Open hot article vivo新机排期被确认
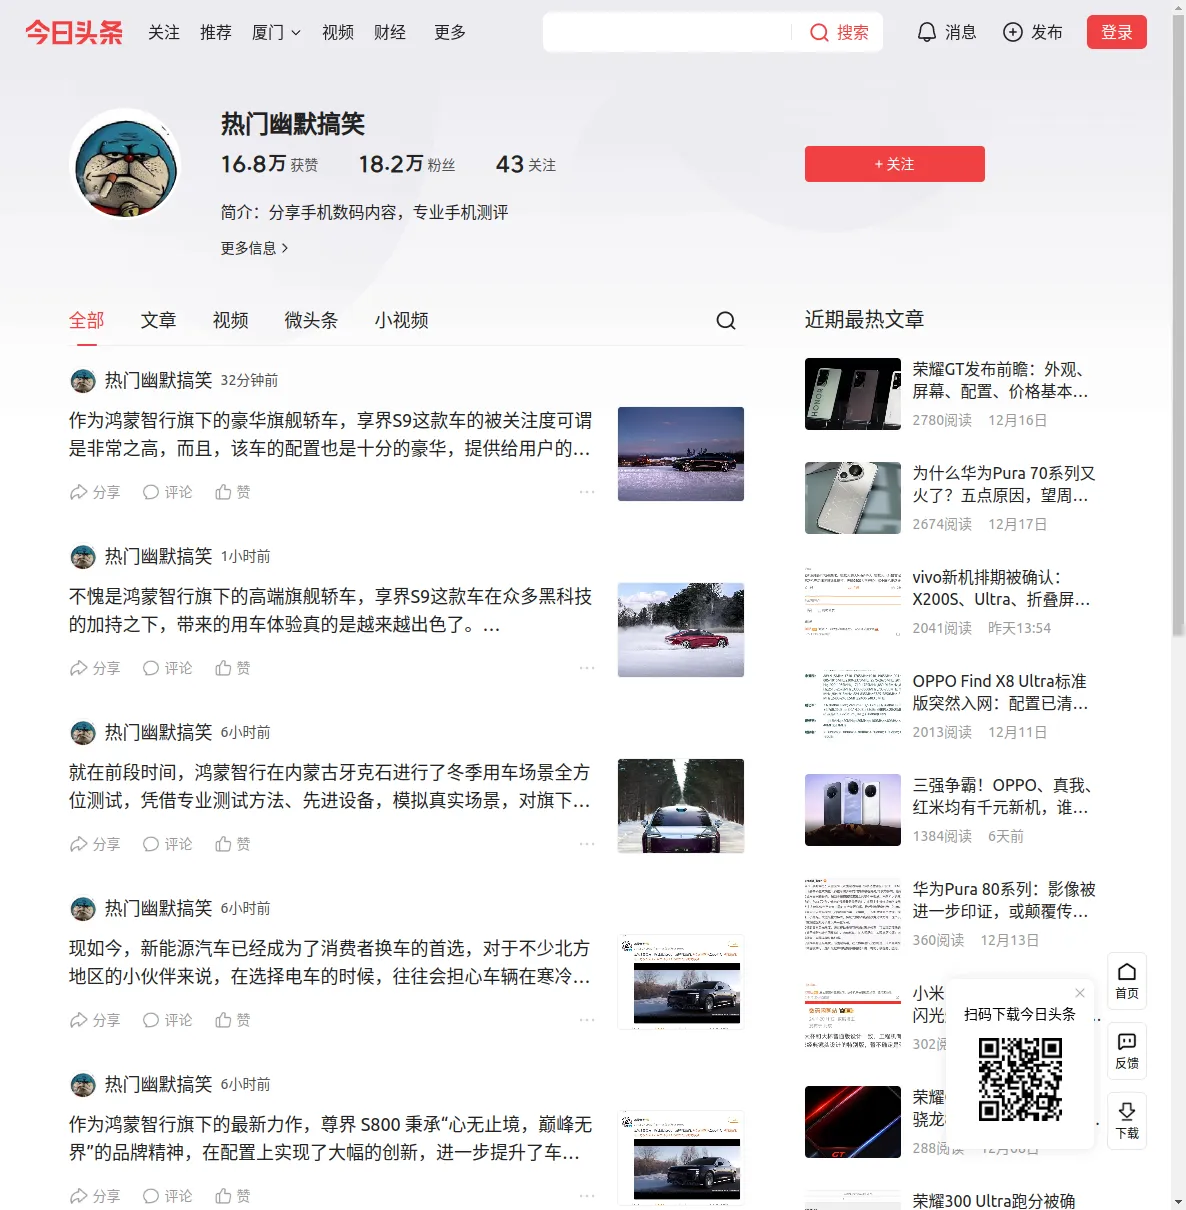This screenshot has width=1186, height=1210. 1001,588
